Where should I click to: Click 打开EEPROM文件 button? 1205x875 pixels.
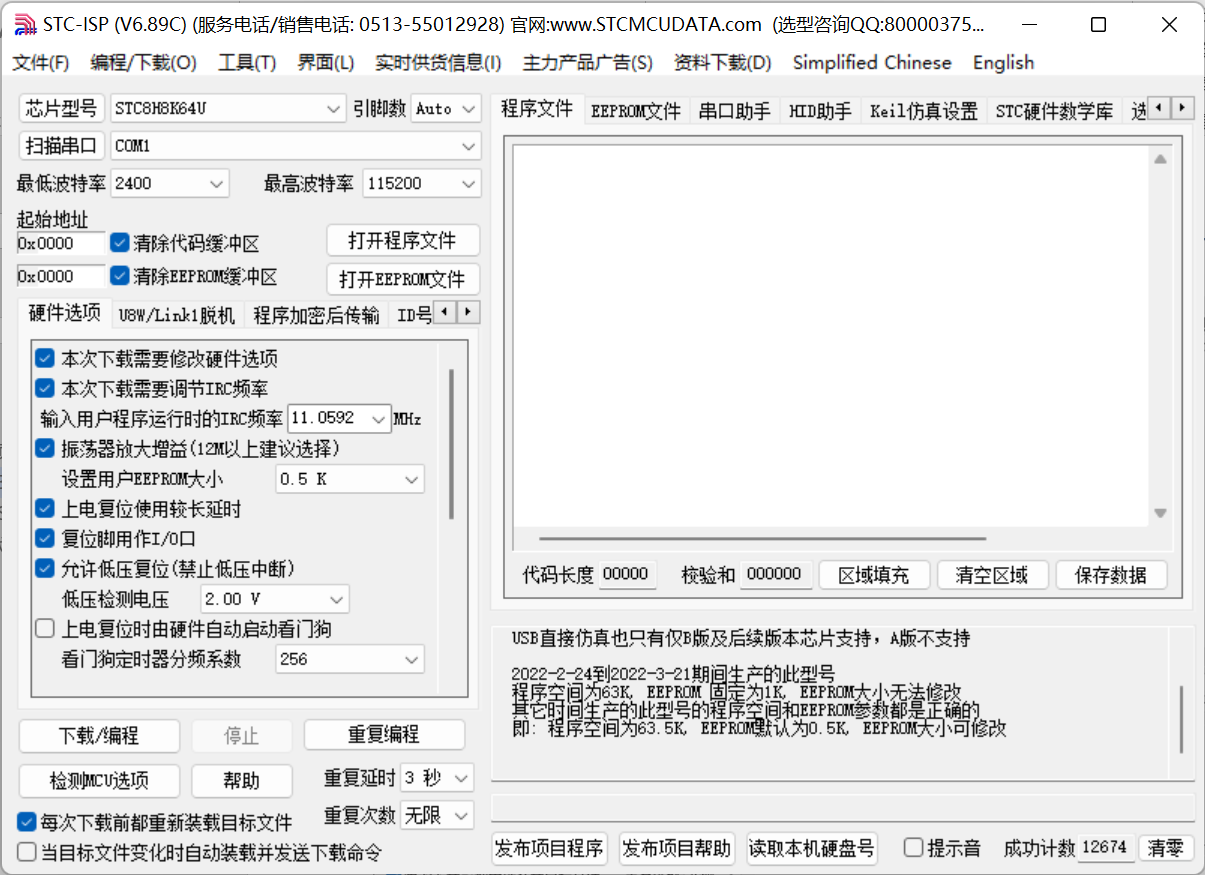403,279
